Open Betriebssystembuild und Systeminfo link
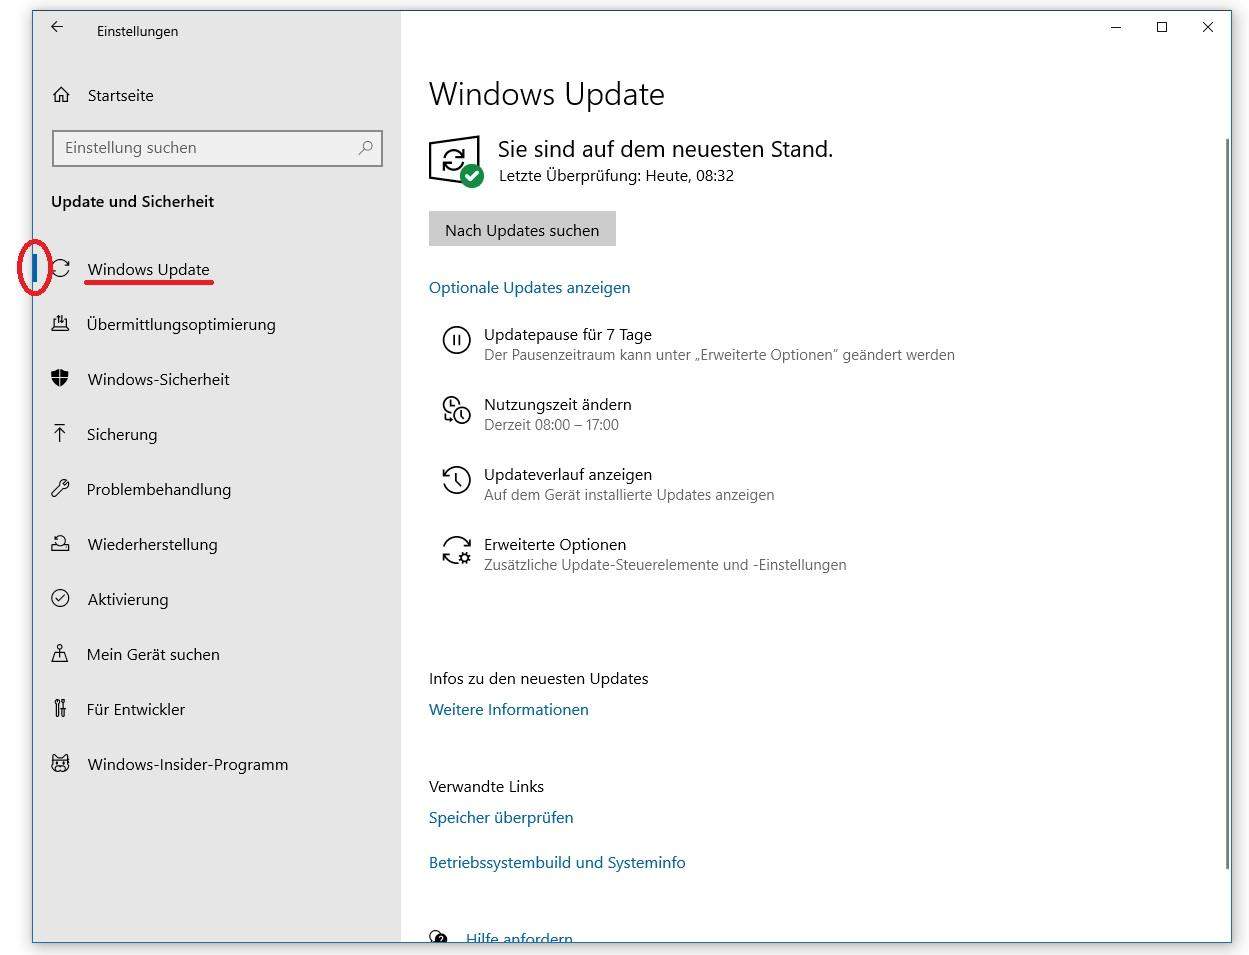Image resolution: width=1249 pixels, height=955 pixels. click(x=557, y=862)
